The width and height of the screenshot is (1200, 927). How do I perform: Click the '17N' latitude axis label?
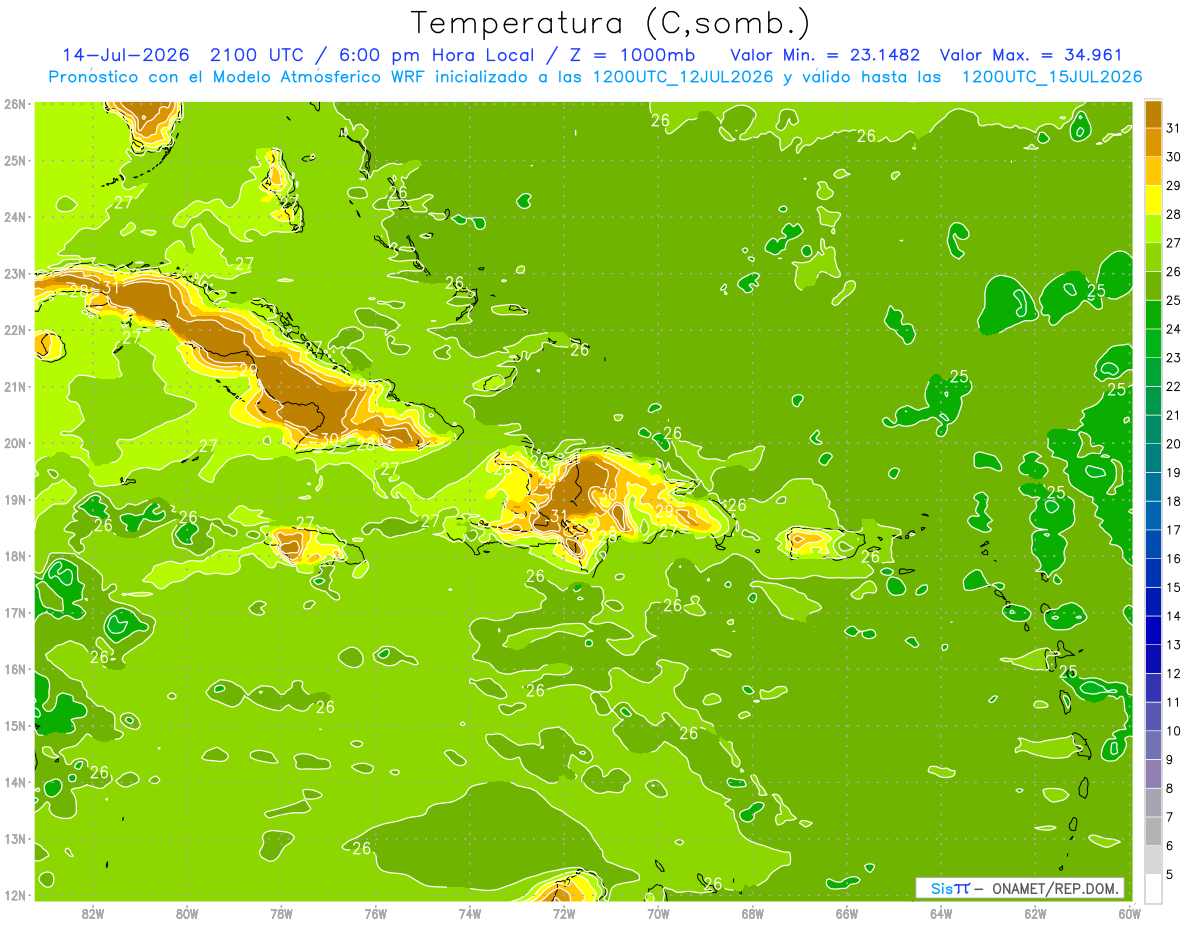coord(15,612)
